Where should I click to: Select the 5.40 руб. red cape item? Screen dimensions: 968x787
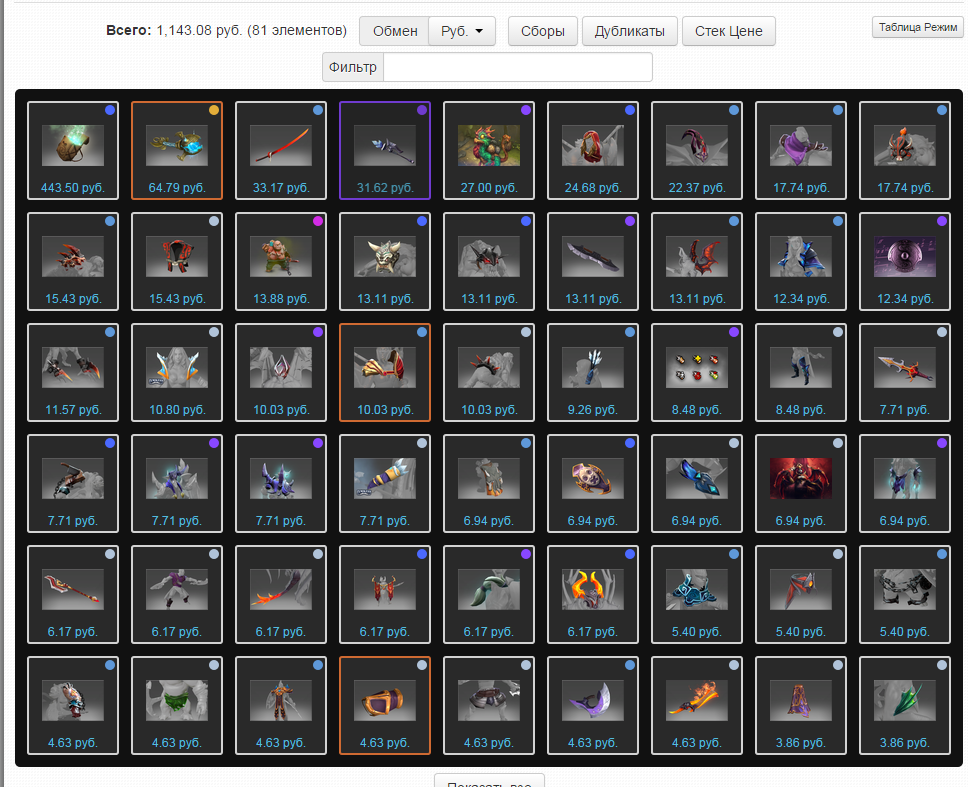(801, 594)
